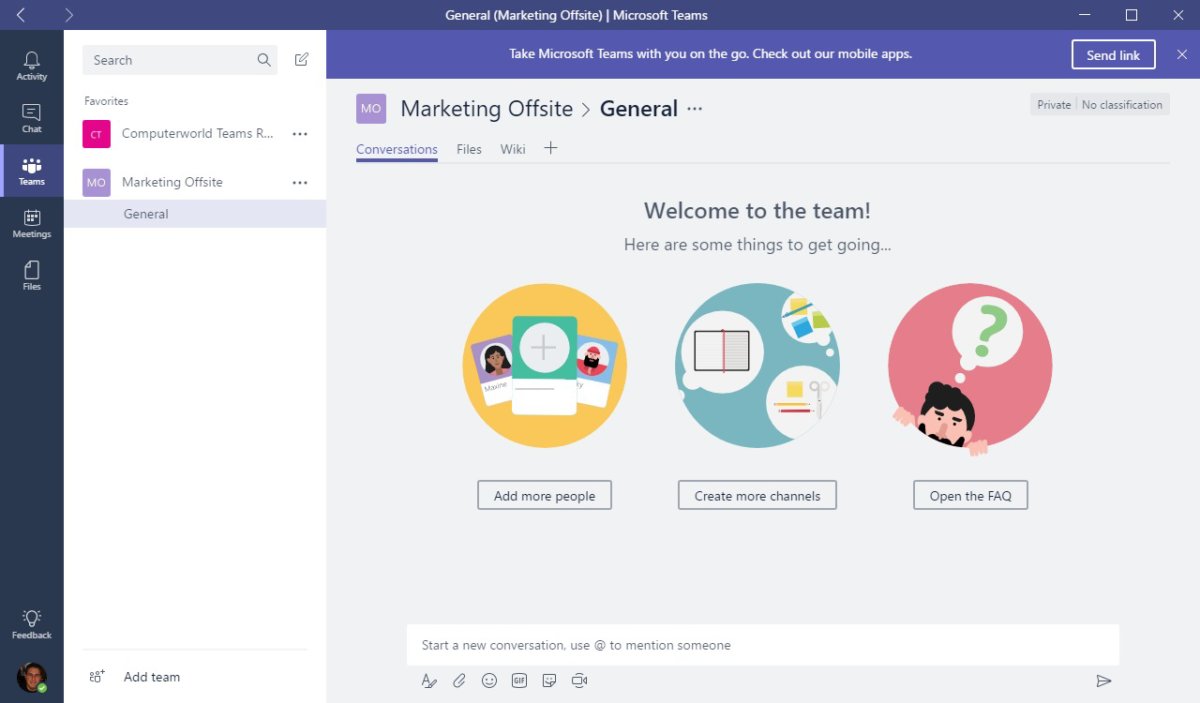
Task: Click the channels notebook illustration
Action: (757, 365)
